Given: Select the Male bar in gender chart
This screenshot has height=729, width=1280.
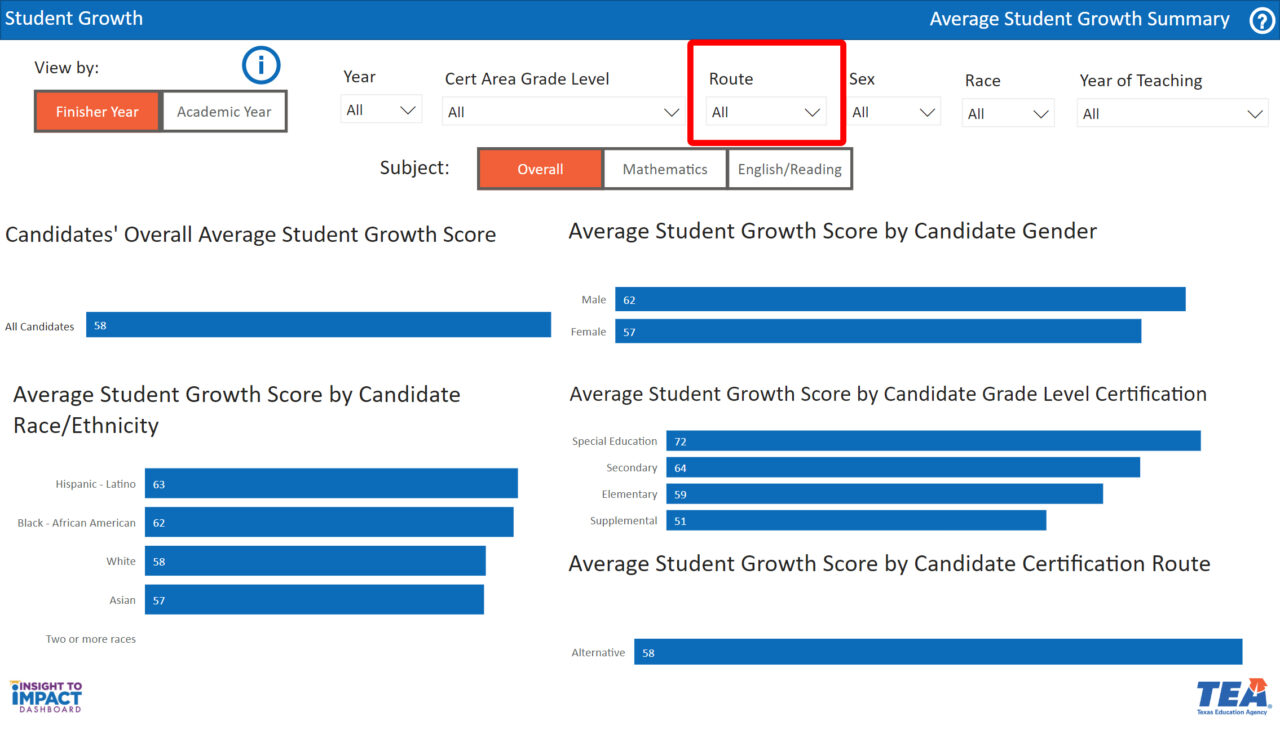Looking at the screenshot, I should pos(900,298).
